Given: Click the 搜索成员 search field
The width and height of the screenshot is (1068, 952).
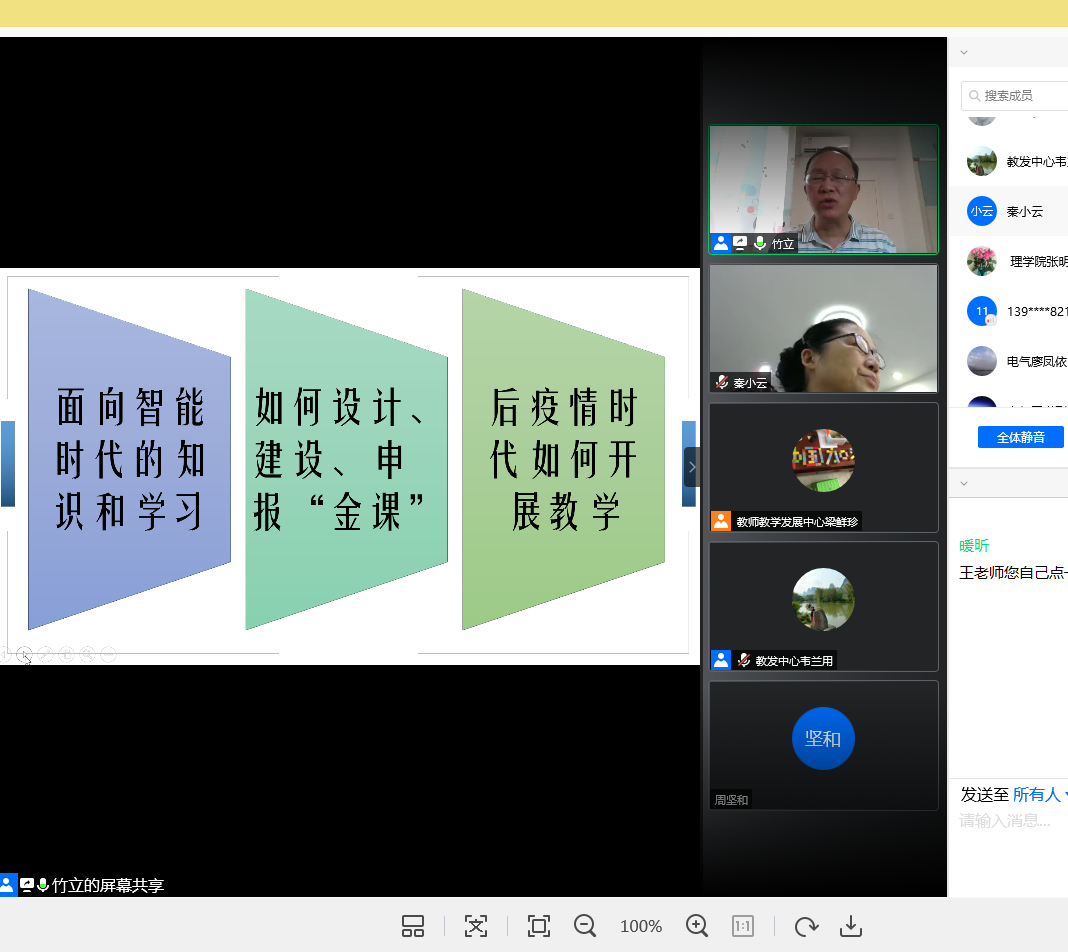Looking at the screenshot, I should pos(1020,96).
